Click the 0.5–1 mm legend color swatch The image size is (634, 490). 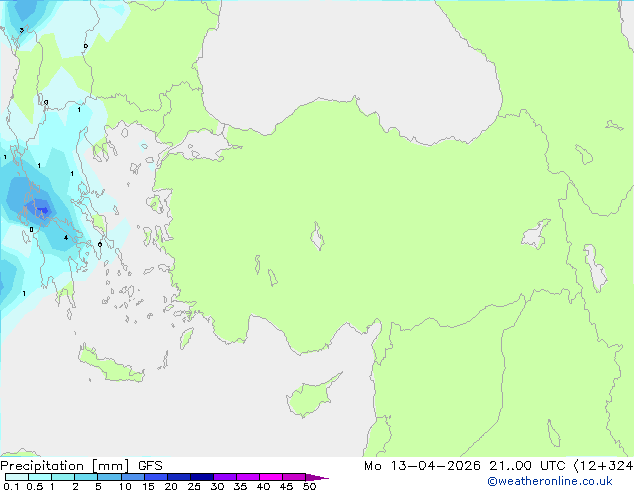click(x=40, y=477)
